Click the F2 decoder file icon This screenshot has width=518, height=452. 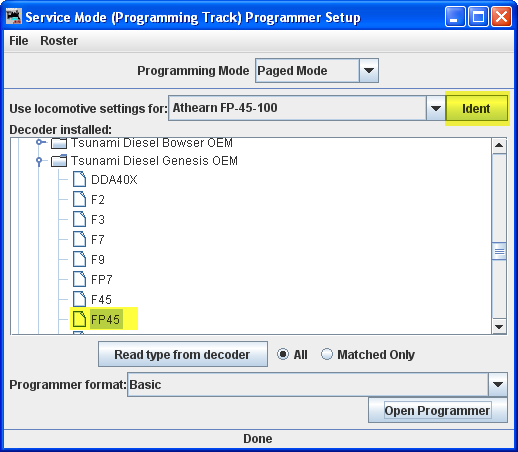coord(79,199)
